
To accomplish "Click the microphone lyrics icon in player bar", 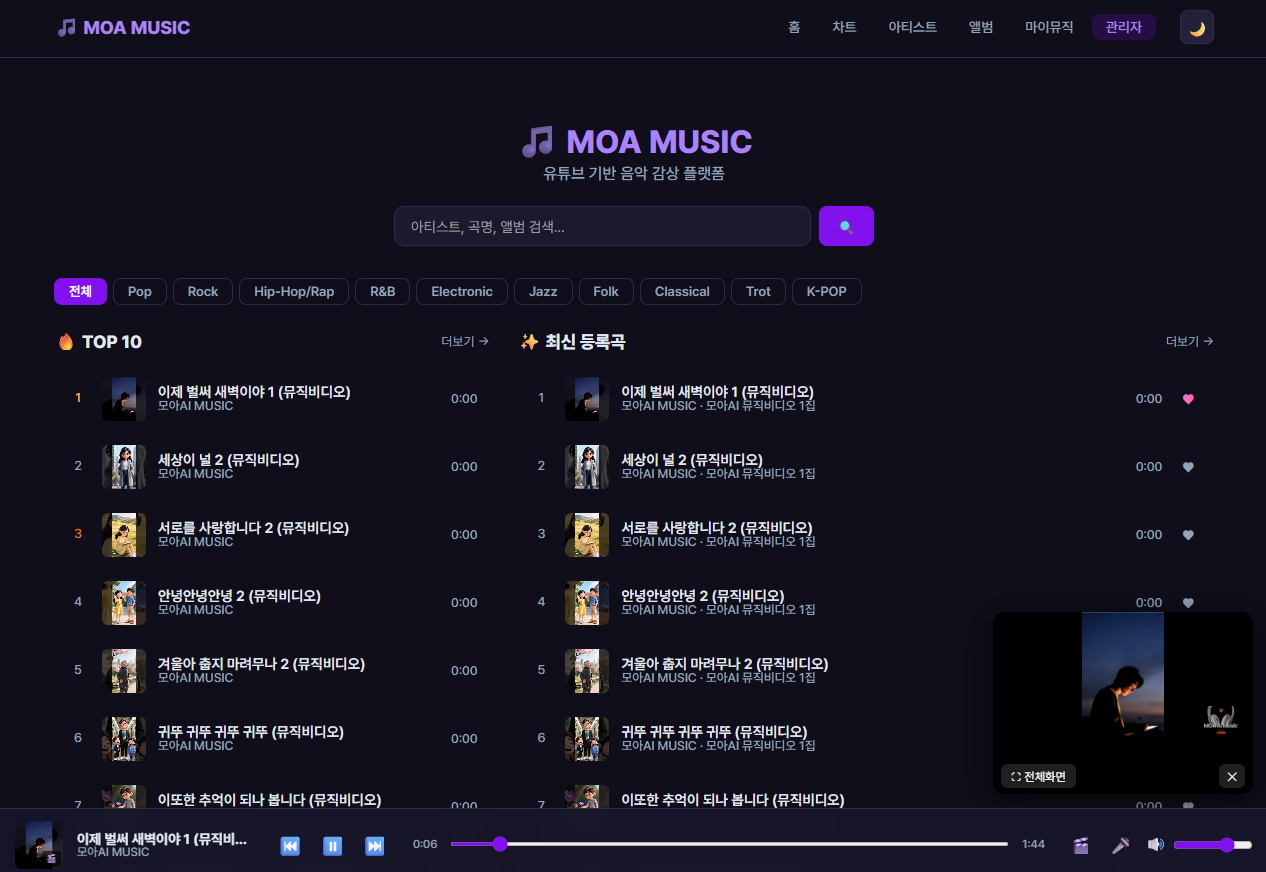I will (x=1120, y=845).
